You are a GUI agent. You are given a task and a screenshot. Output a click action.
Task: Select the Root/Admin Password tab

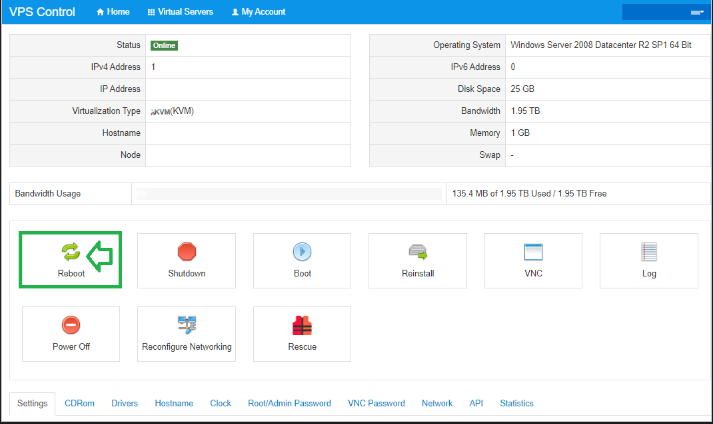tap(289, 403)
